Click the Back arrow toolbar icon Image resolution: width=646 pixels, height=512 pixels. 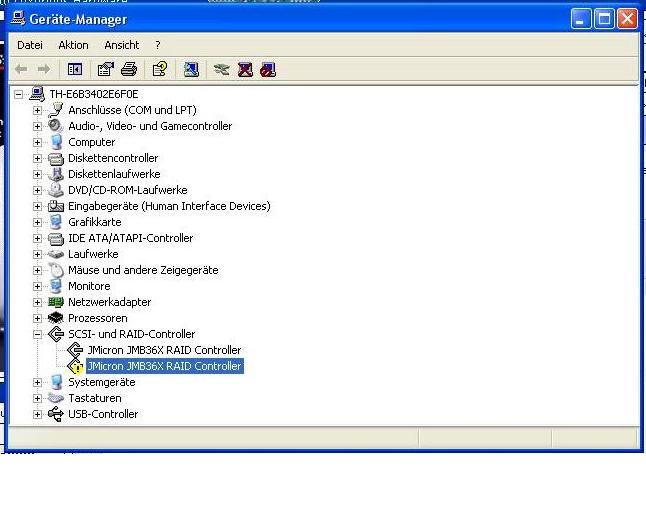pos(21,69)
